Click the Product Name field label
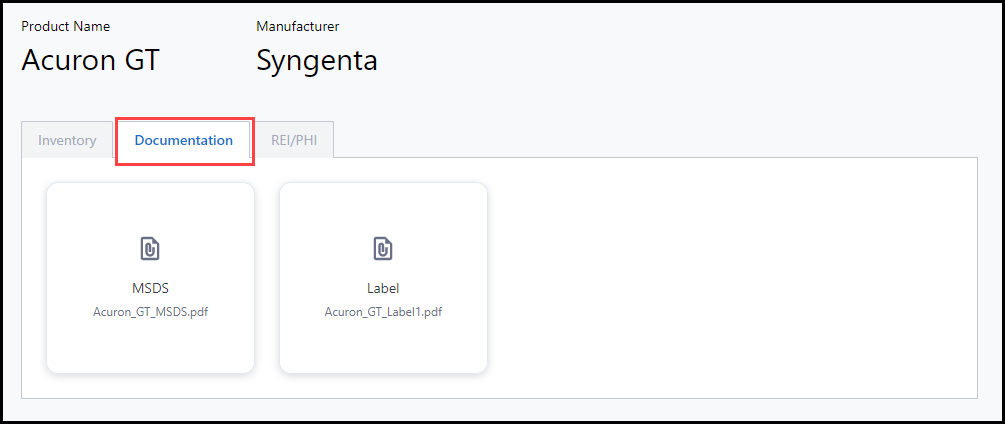Screen dimensions: 1005x424 pyautogui.click(x=66, y=26)
